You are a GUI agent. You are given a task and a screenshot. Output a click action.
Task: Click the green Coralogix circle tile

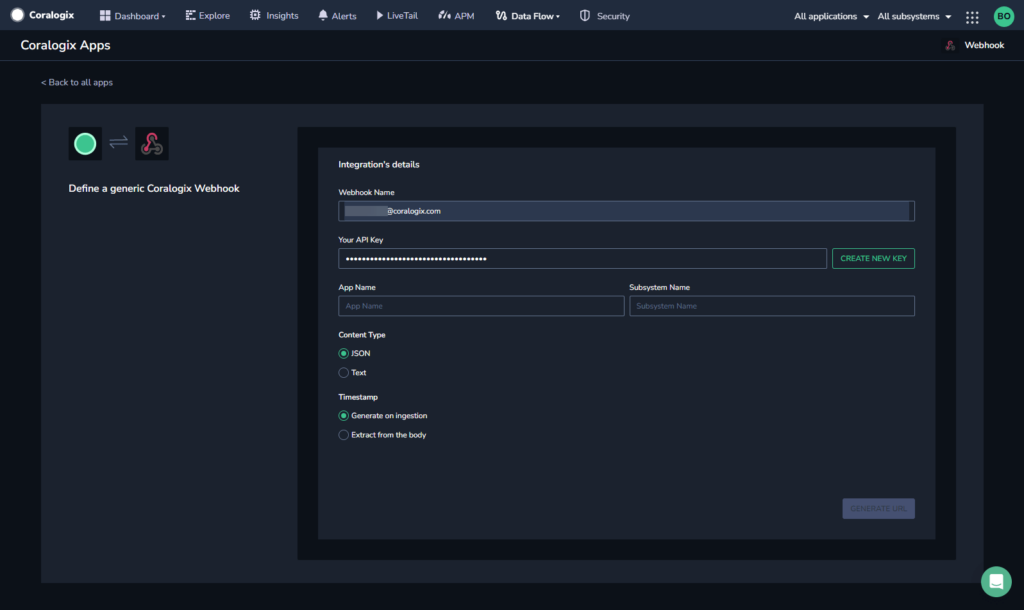coord(85,144)
